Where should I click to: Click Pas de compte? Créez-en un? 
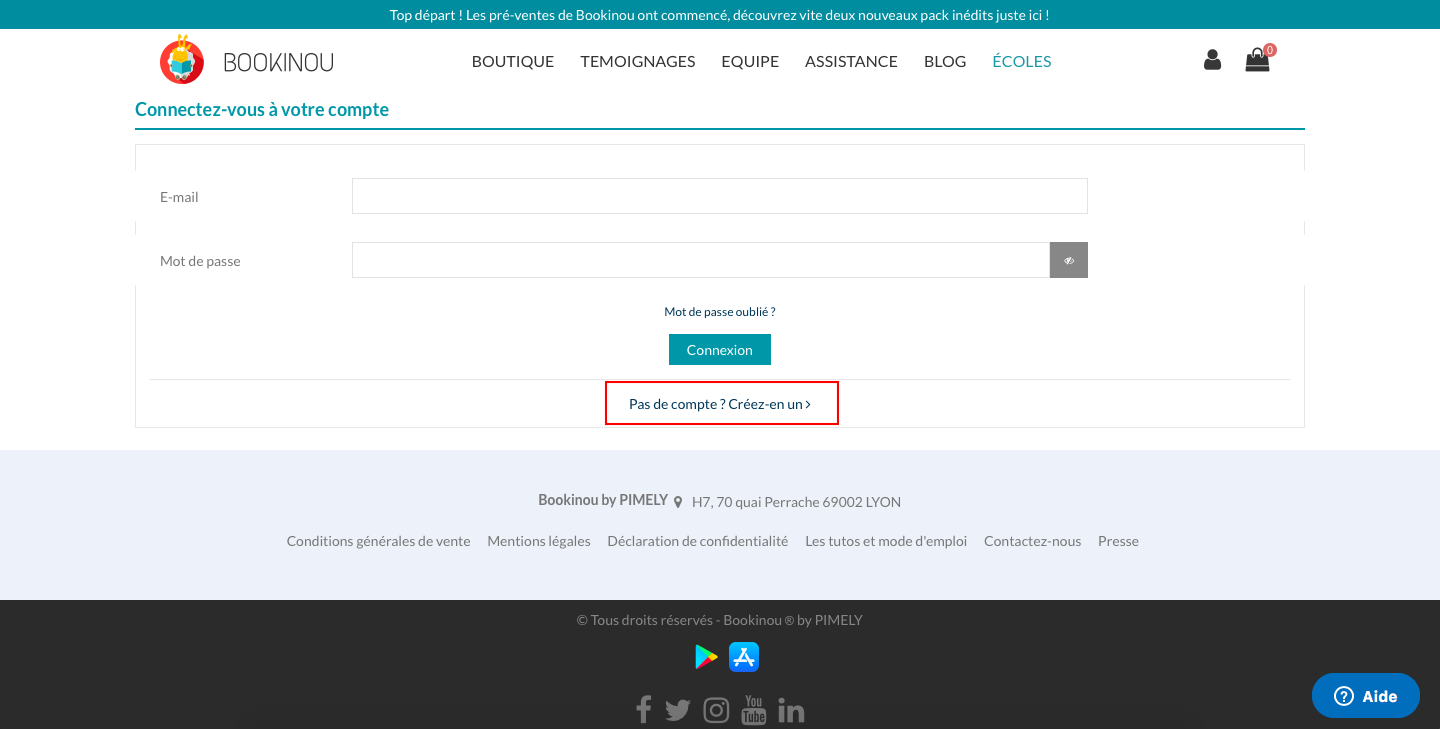tap(720, 404)
